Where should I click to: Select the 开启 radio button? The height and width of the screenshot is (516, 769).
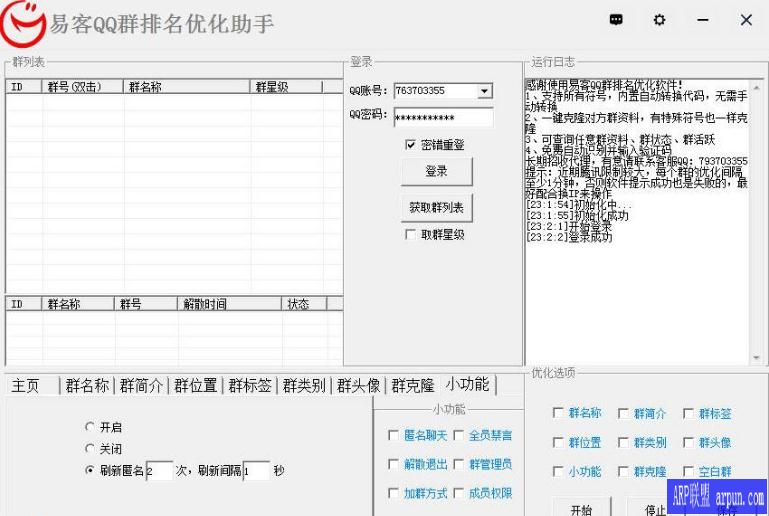tap(90, 427)
